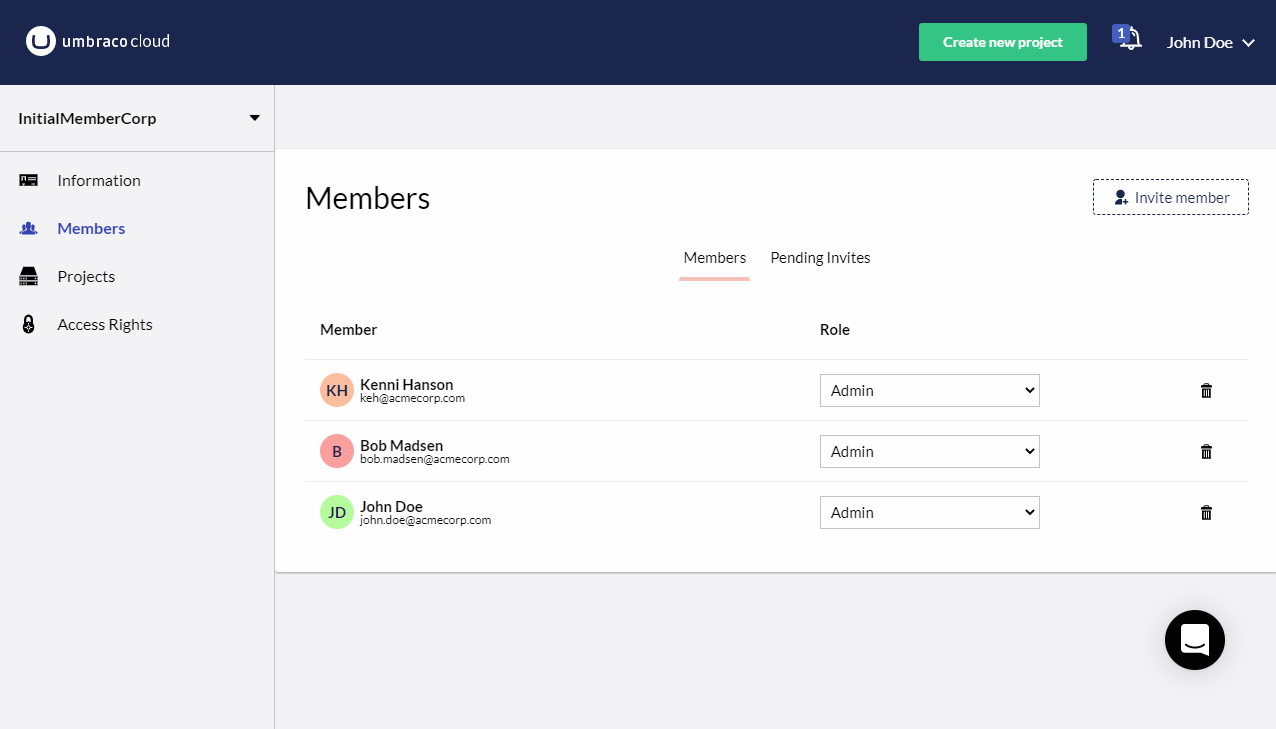Click the Umbraco Cloud logo
Screen dimensions: 1276x729
[x=98, y=41]
